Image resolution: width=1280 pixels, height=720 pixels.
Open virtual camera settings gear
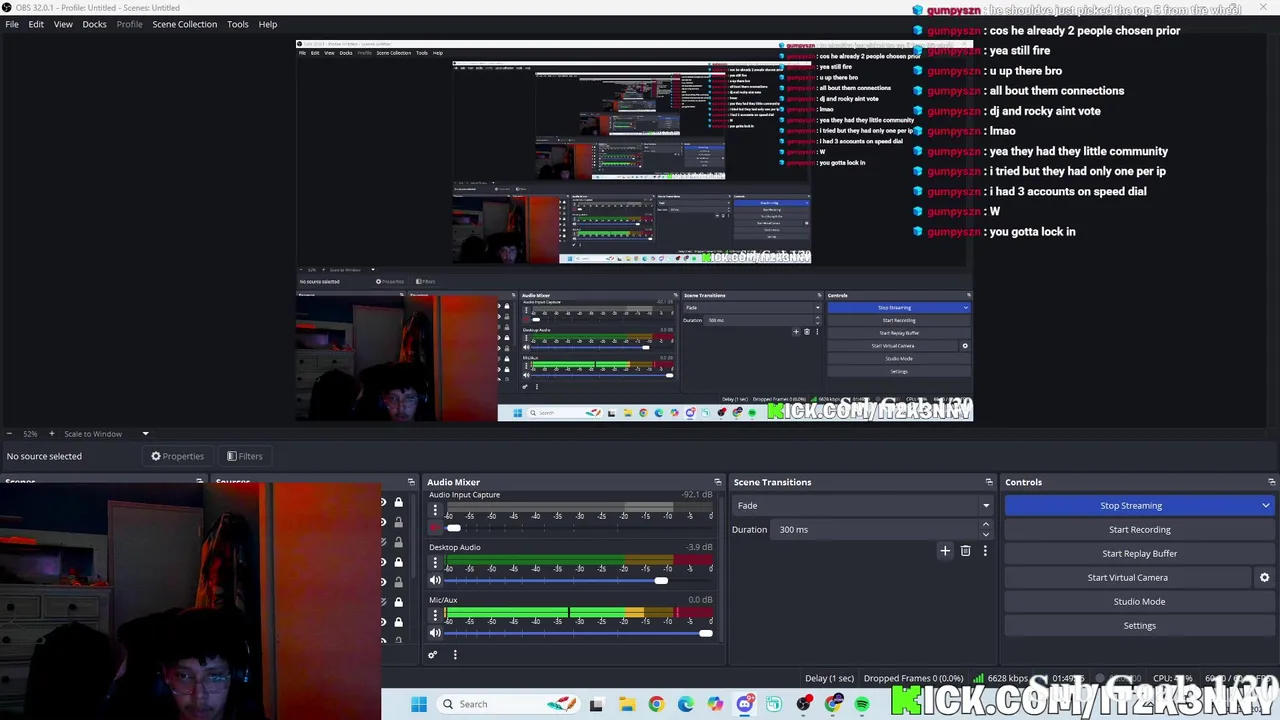(x=1264, y=577)
